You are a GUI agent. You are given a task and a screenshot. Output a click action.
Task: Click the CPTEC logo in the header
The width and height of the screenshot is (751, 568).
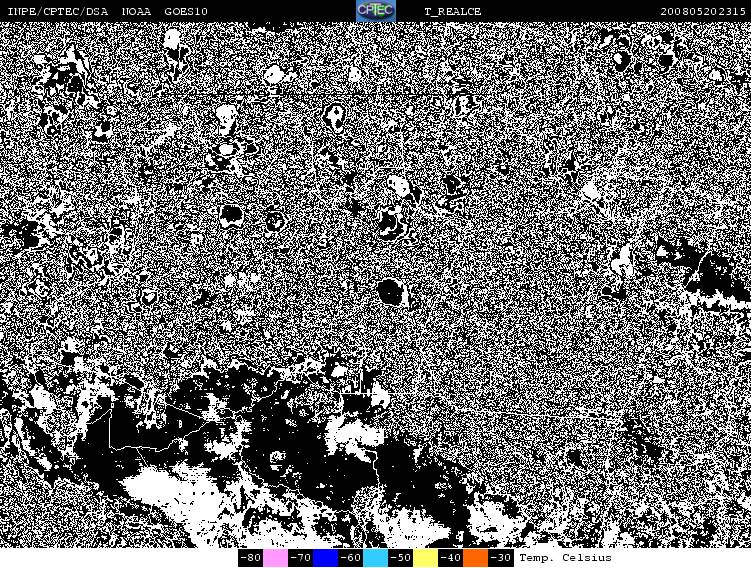click(x=375, y=11)
